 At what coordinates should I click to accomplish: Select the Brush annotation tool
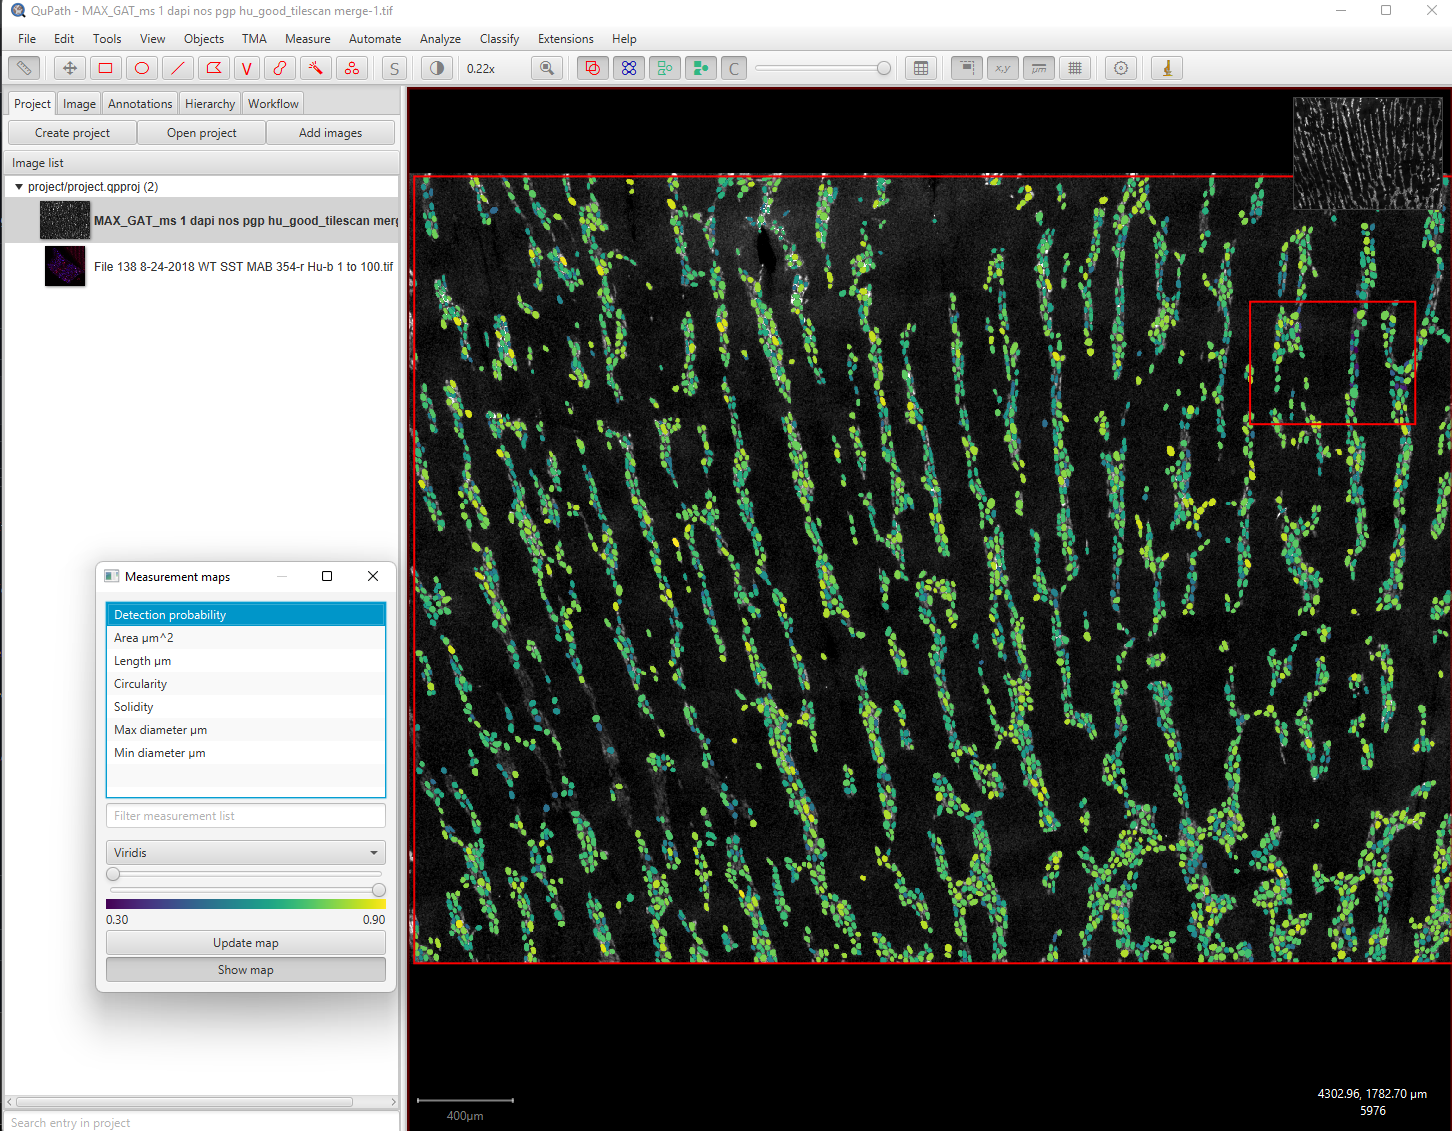click(x=280, y=68)
